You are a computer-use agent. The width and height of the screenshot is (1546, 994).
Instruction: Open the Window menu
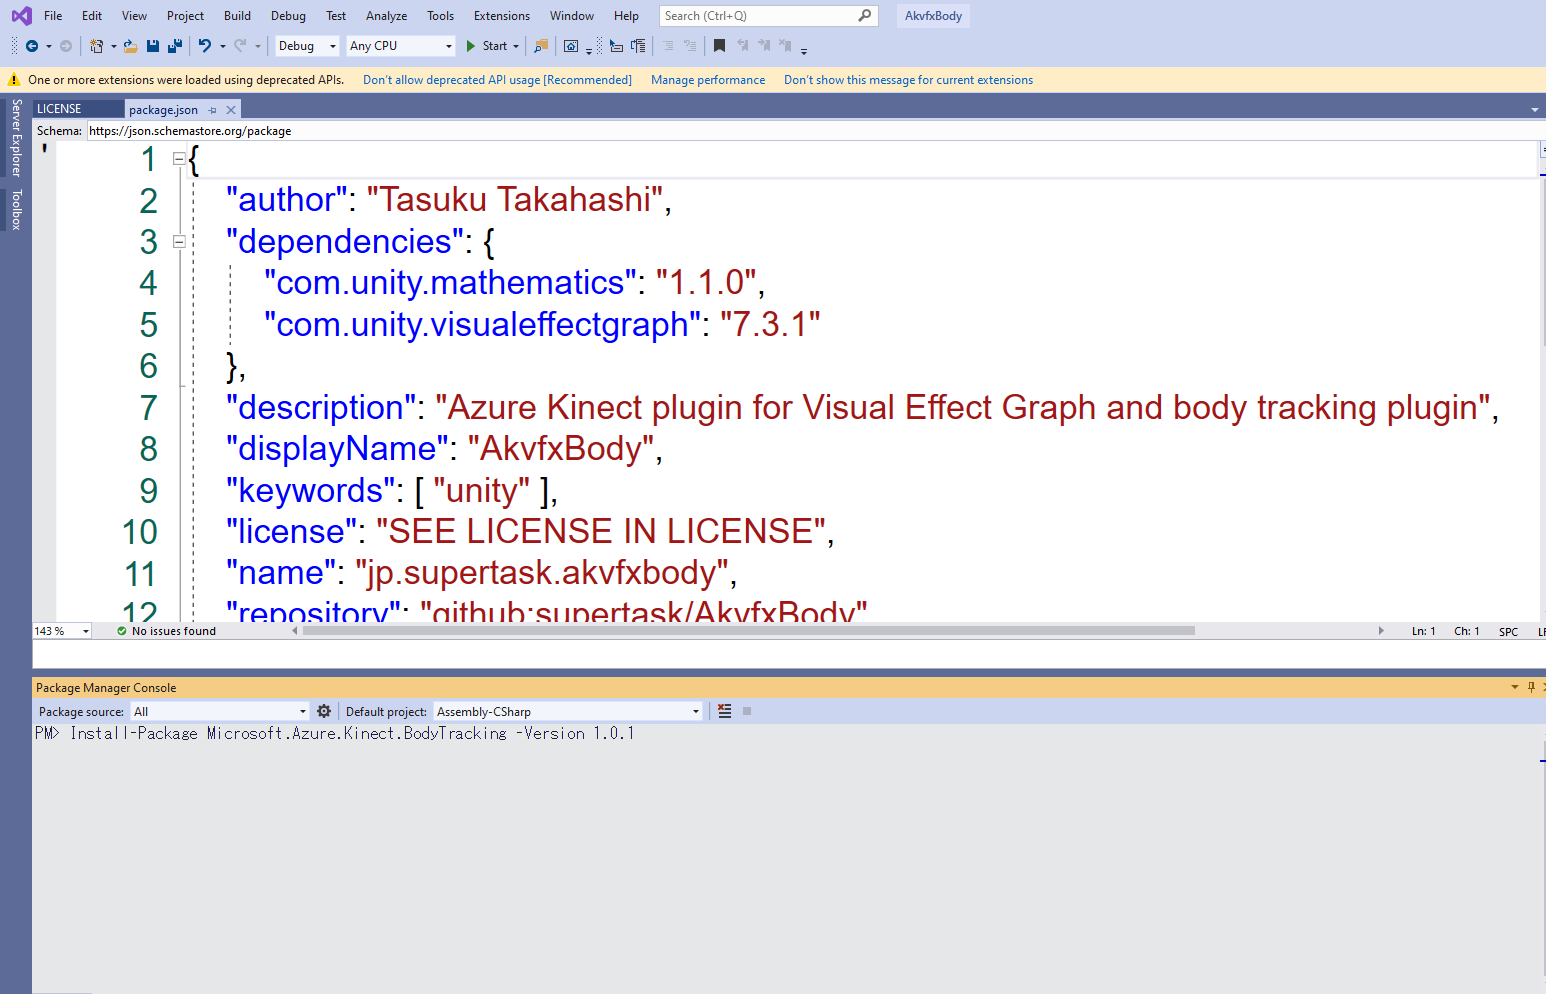(572, 15)
